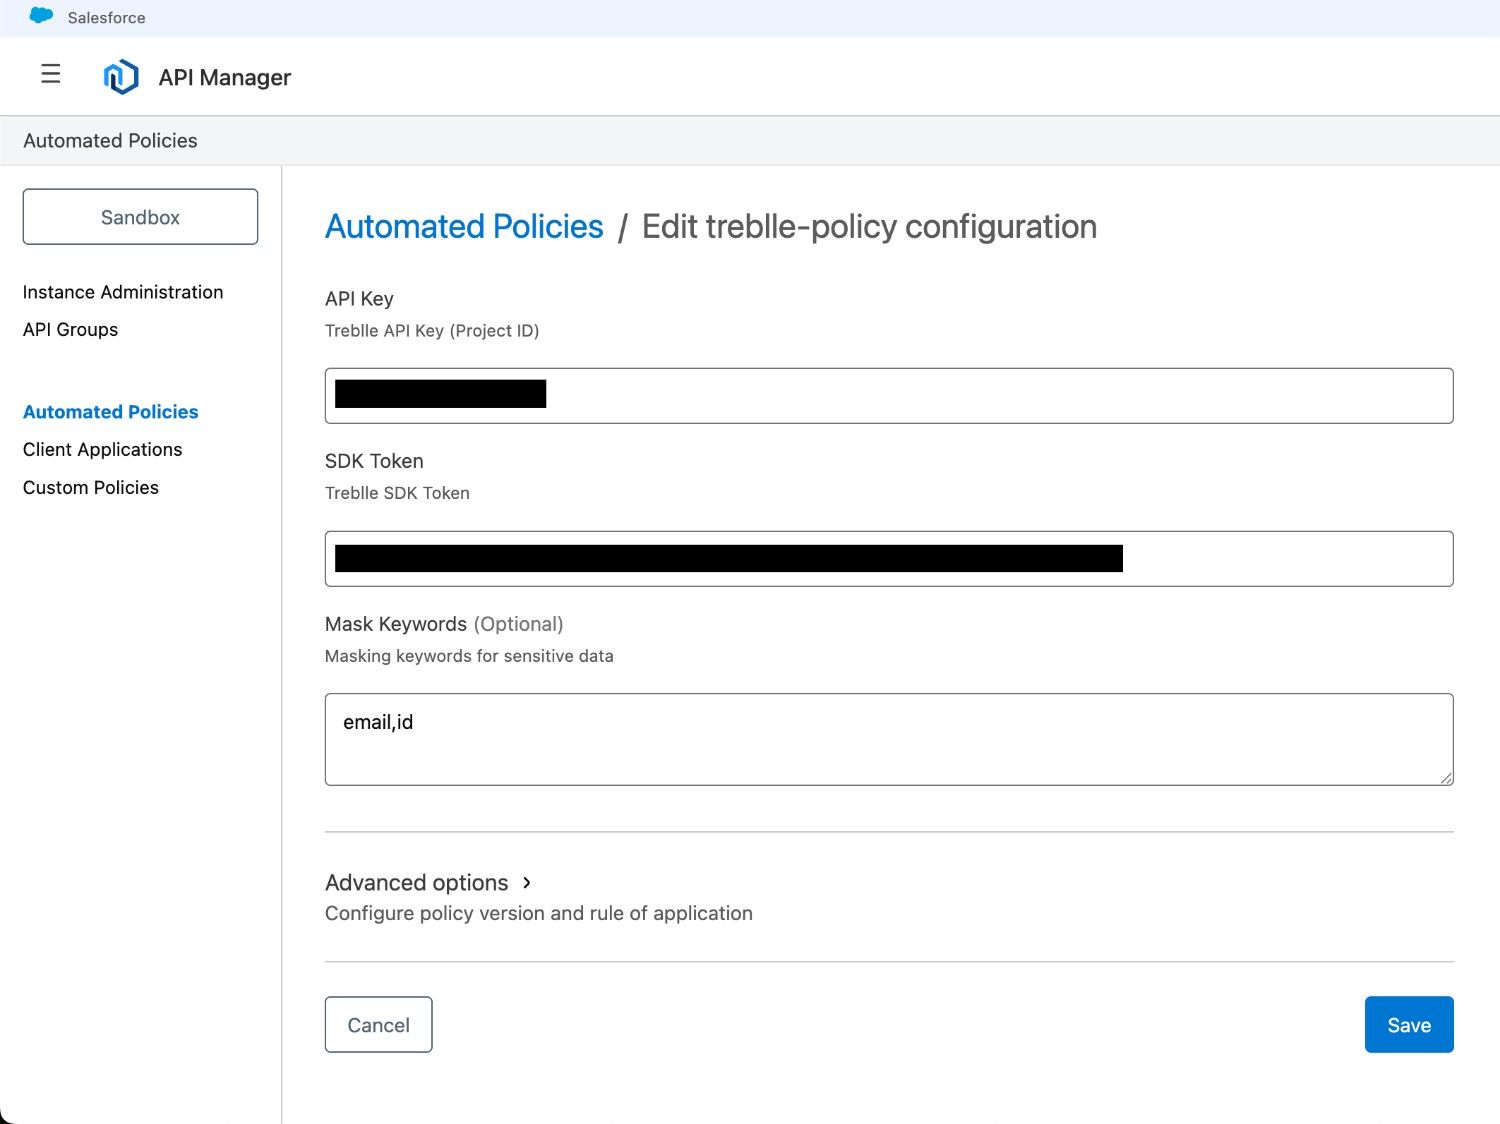Open Instance Administration in the sidebar
The image size is (1500, 1124).
click(123, 291)
